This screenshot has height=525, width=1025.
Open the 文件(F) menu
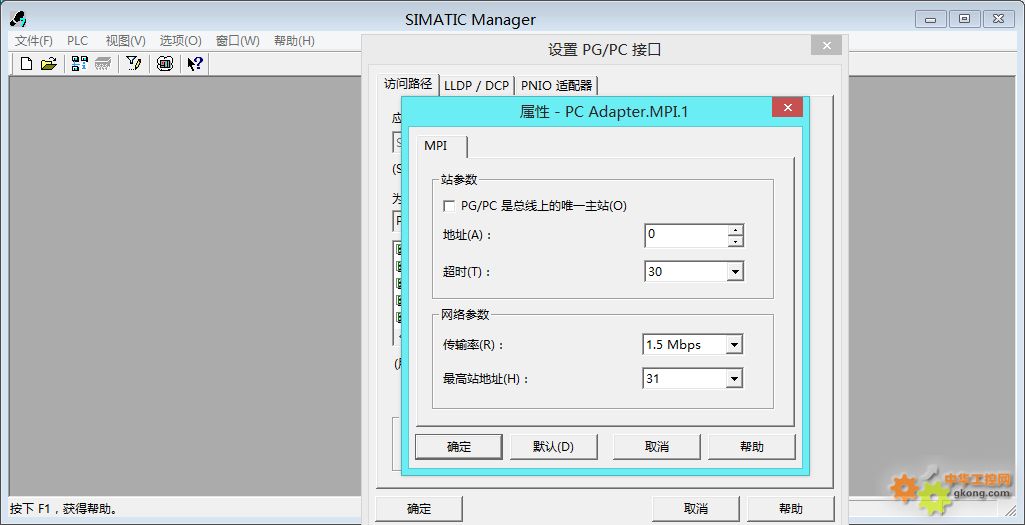pyautogui.click(x=33, y=41)
